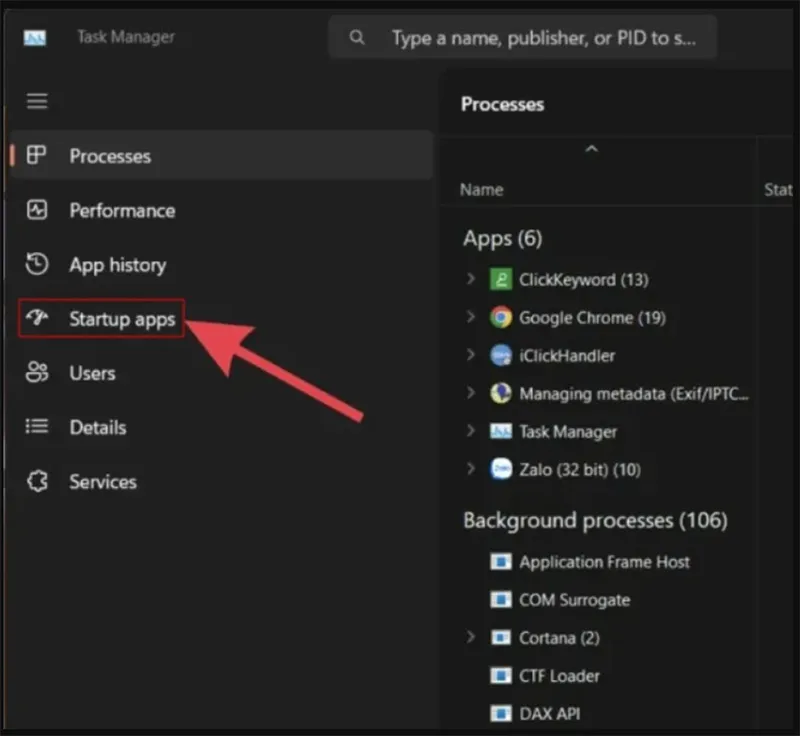This screenshot has height=736, width=800.
Task: Click the Background processes (106) heading
Action: [x=595, y=521]
